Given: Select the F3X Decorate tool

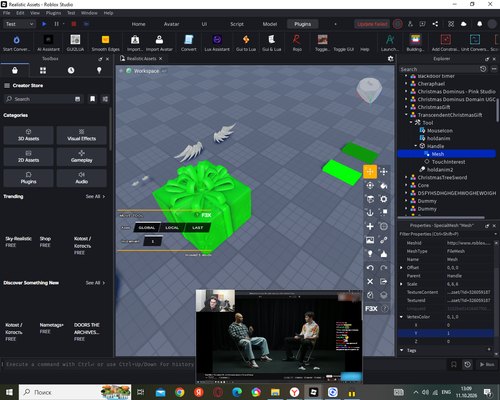Looking at the screenshot, I should 384,254.
